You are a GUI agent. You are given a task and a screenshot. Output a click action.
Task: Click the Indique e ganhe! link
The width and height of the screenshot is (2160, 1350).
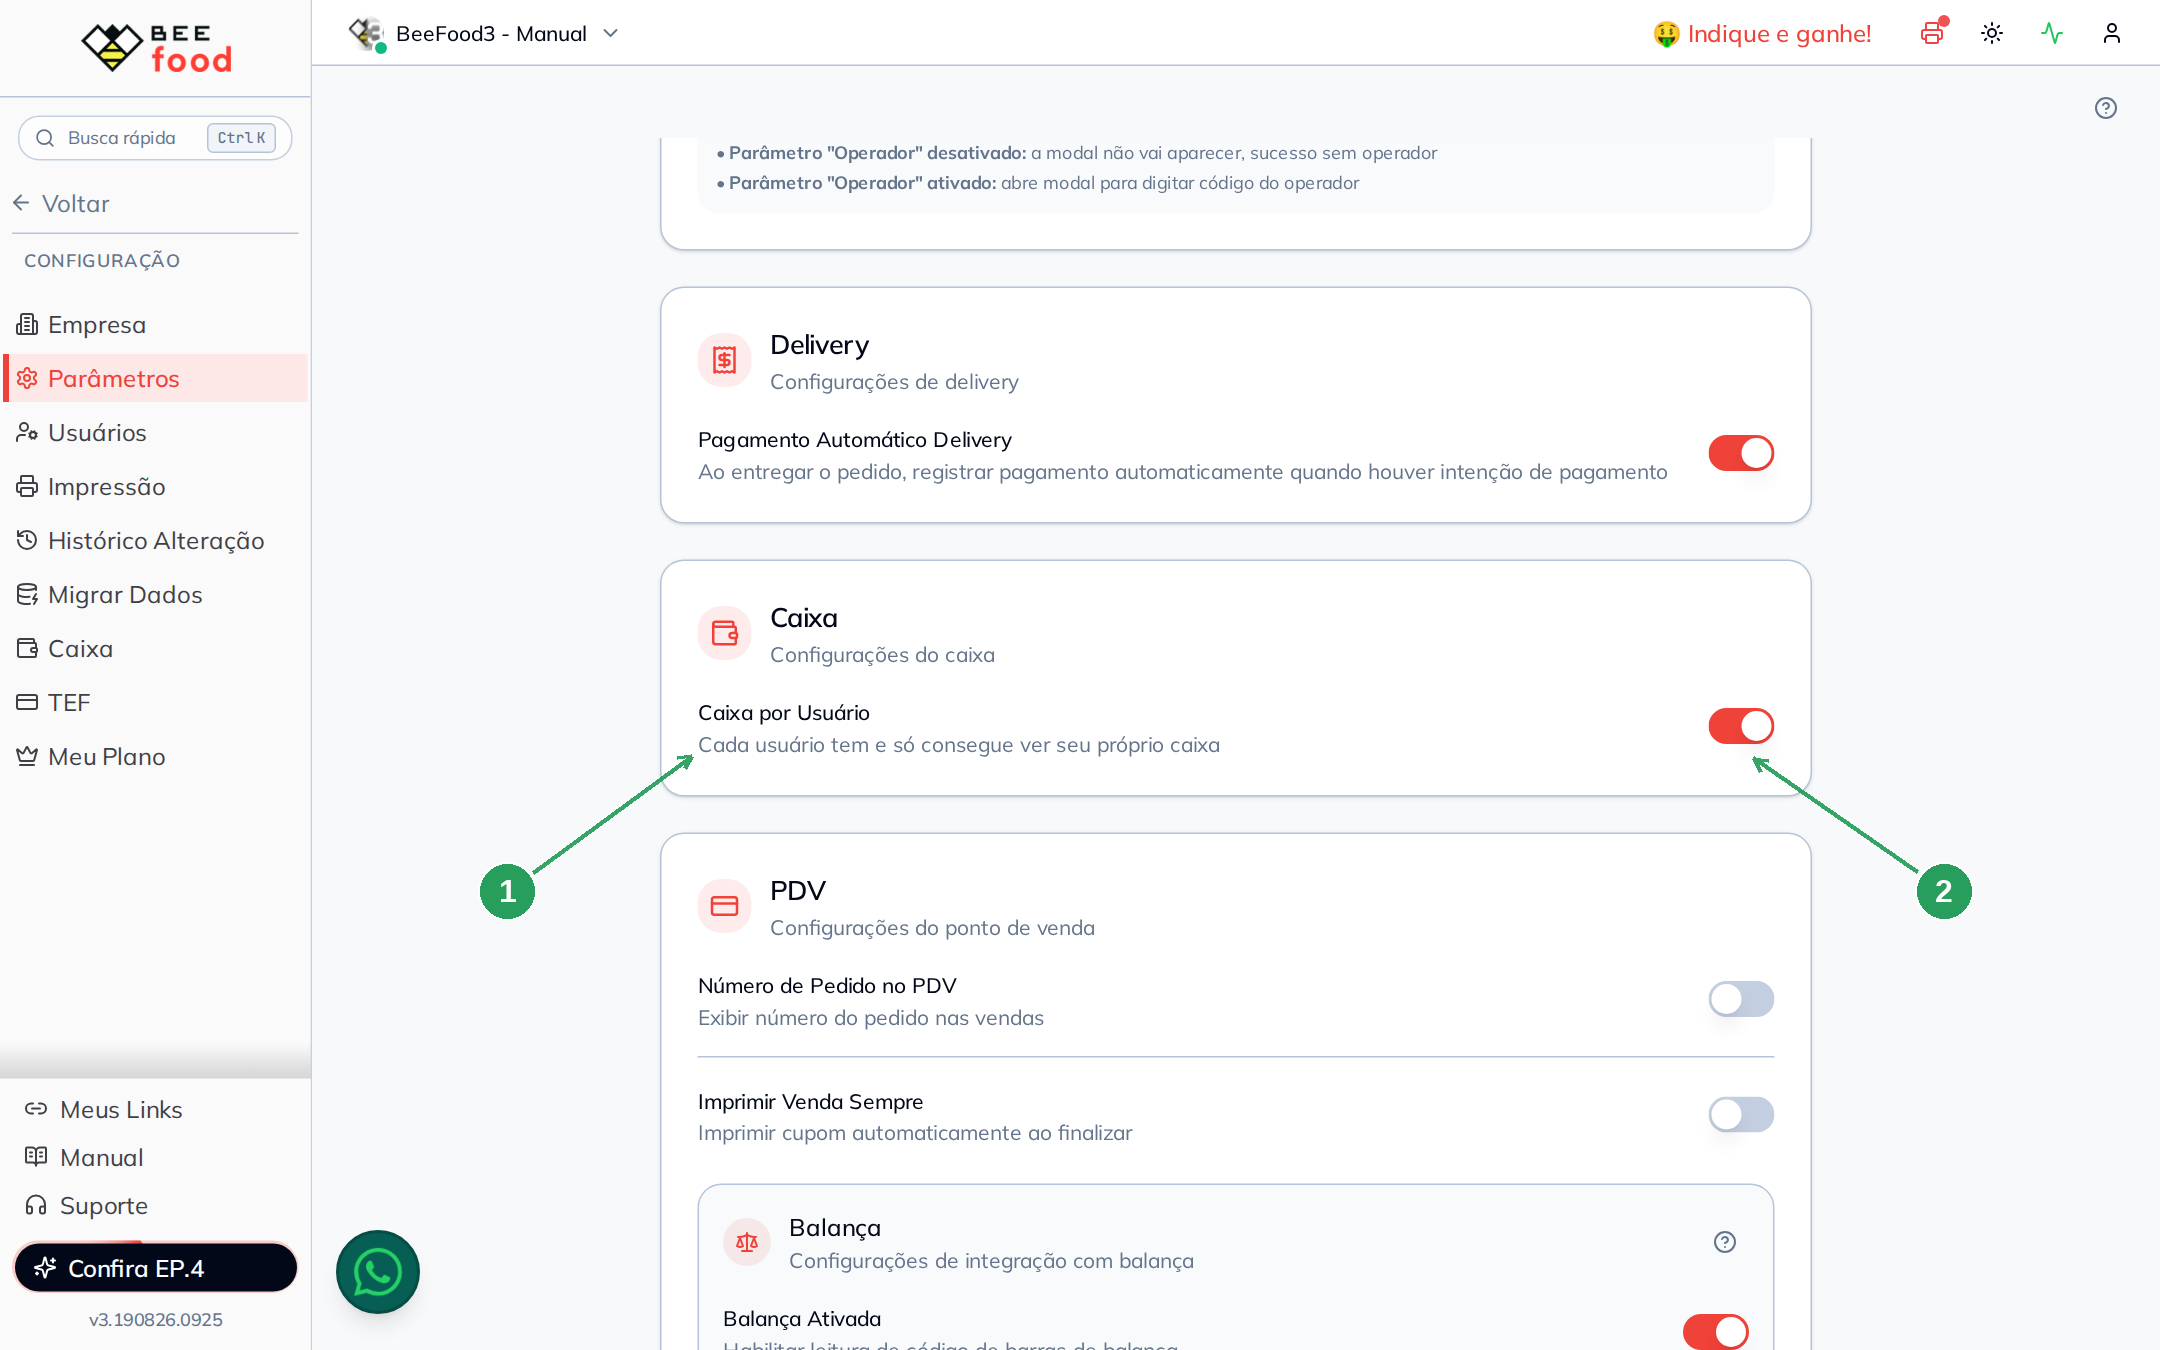tap(1779, 34)
